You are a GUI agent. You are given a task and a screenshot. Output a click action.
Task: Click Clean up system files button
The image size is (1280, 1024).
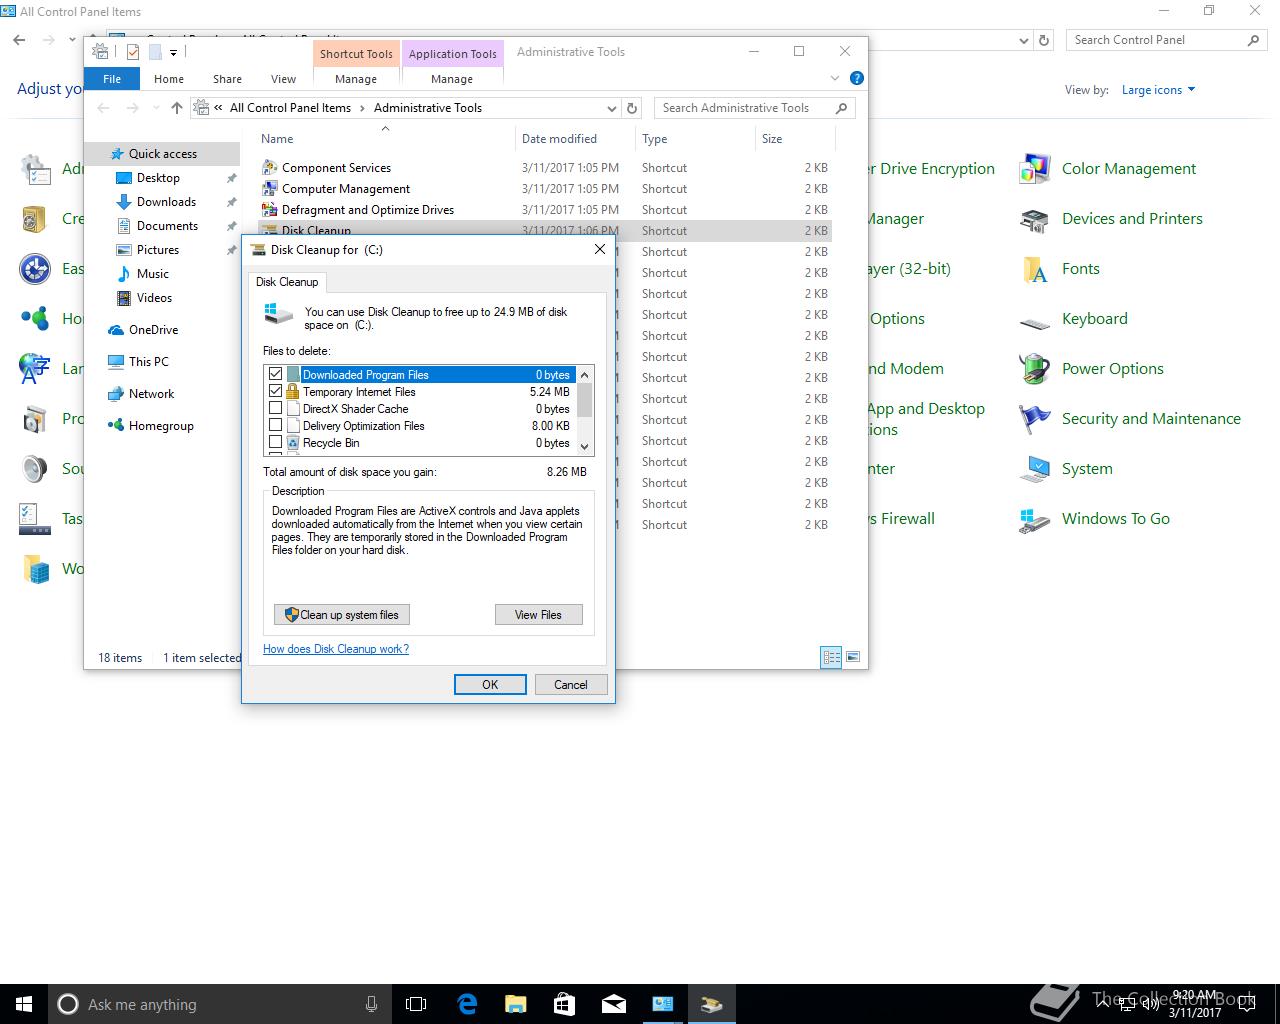tap(342, 615)
